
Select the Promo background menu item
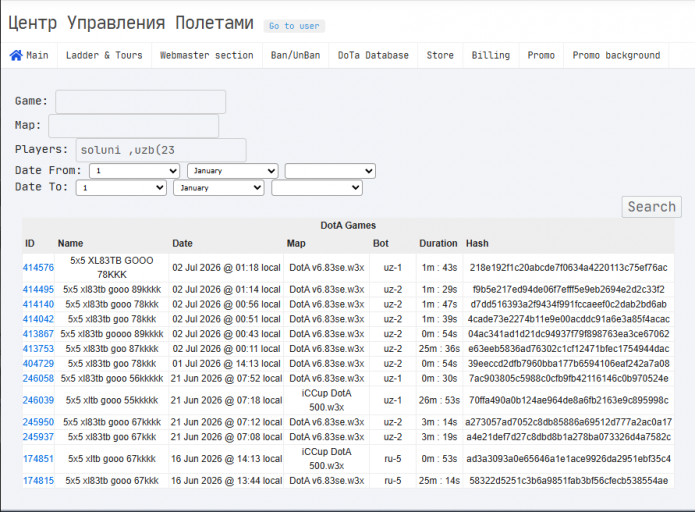tap(616, 55)
